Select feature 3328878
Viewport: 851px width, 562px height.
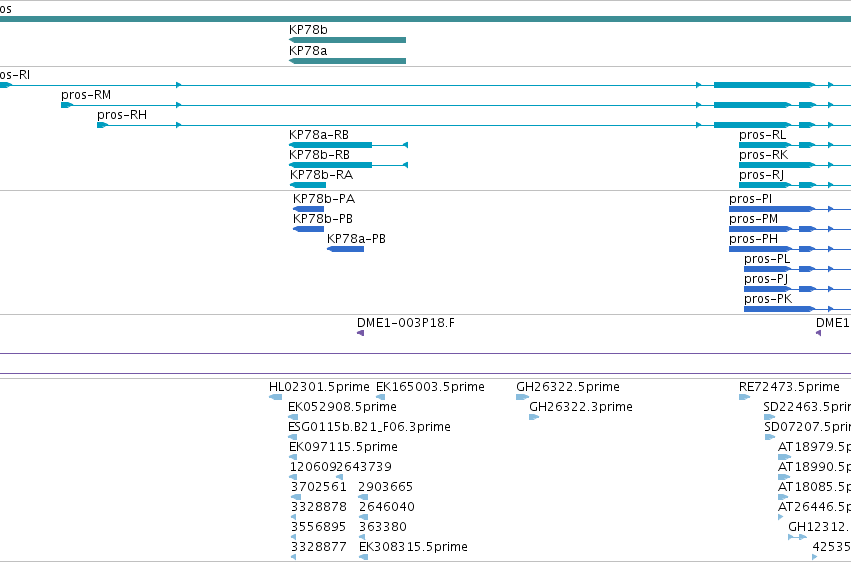[x=294, y=518]
